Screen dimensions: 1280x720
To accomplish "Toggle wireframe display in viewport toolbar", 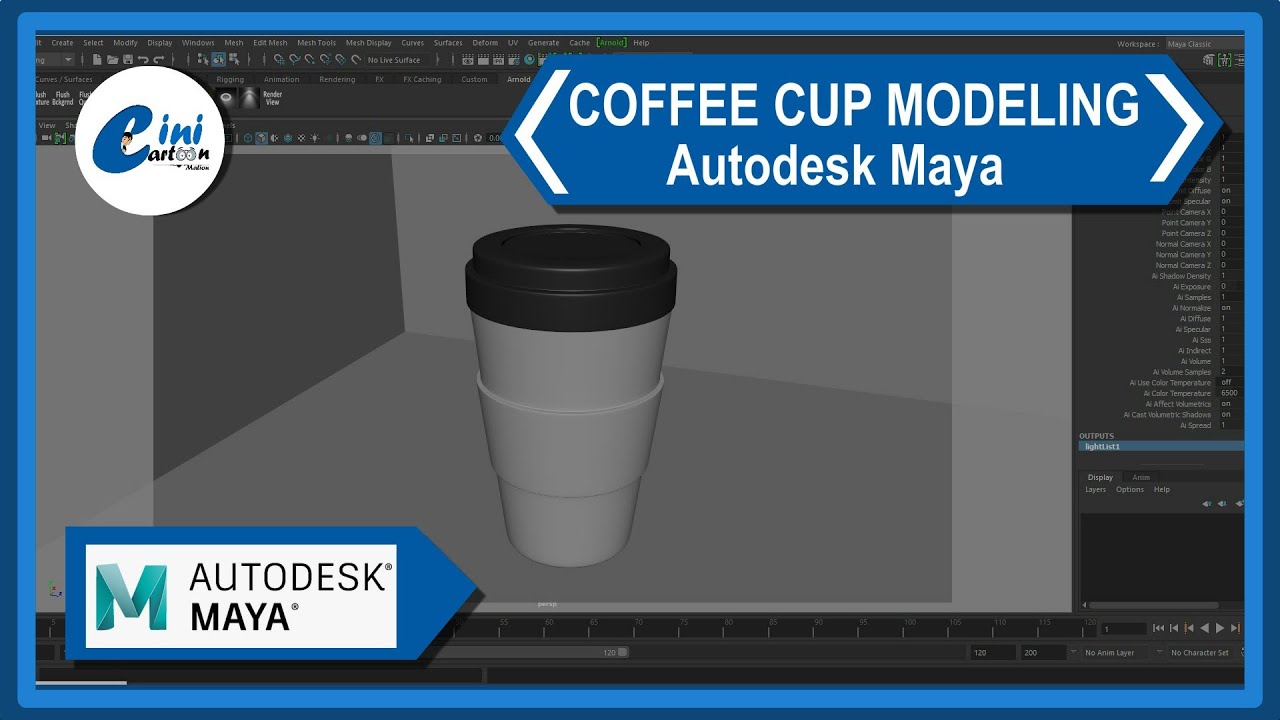I will click(248, 138).
